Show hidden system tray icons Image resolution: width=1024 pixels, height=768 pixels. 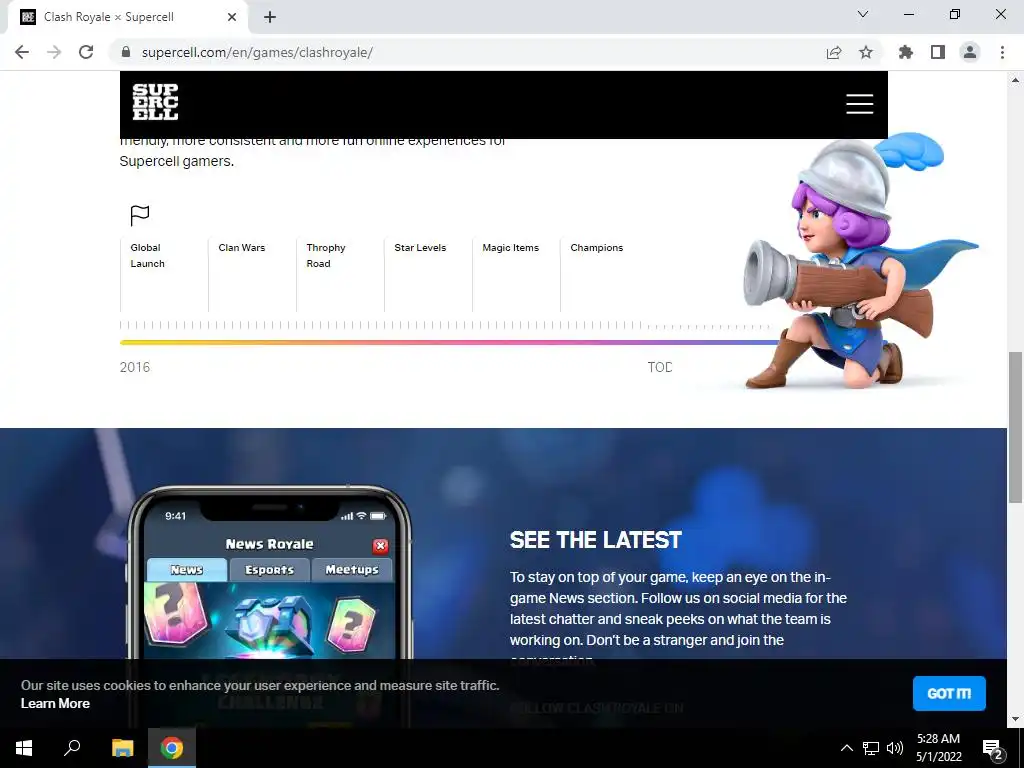[846, 748]
